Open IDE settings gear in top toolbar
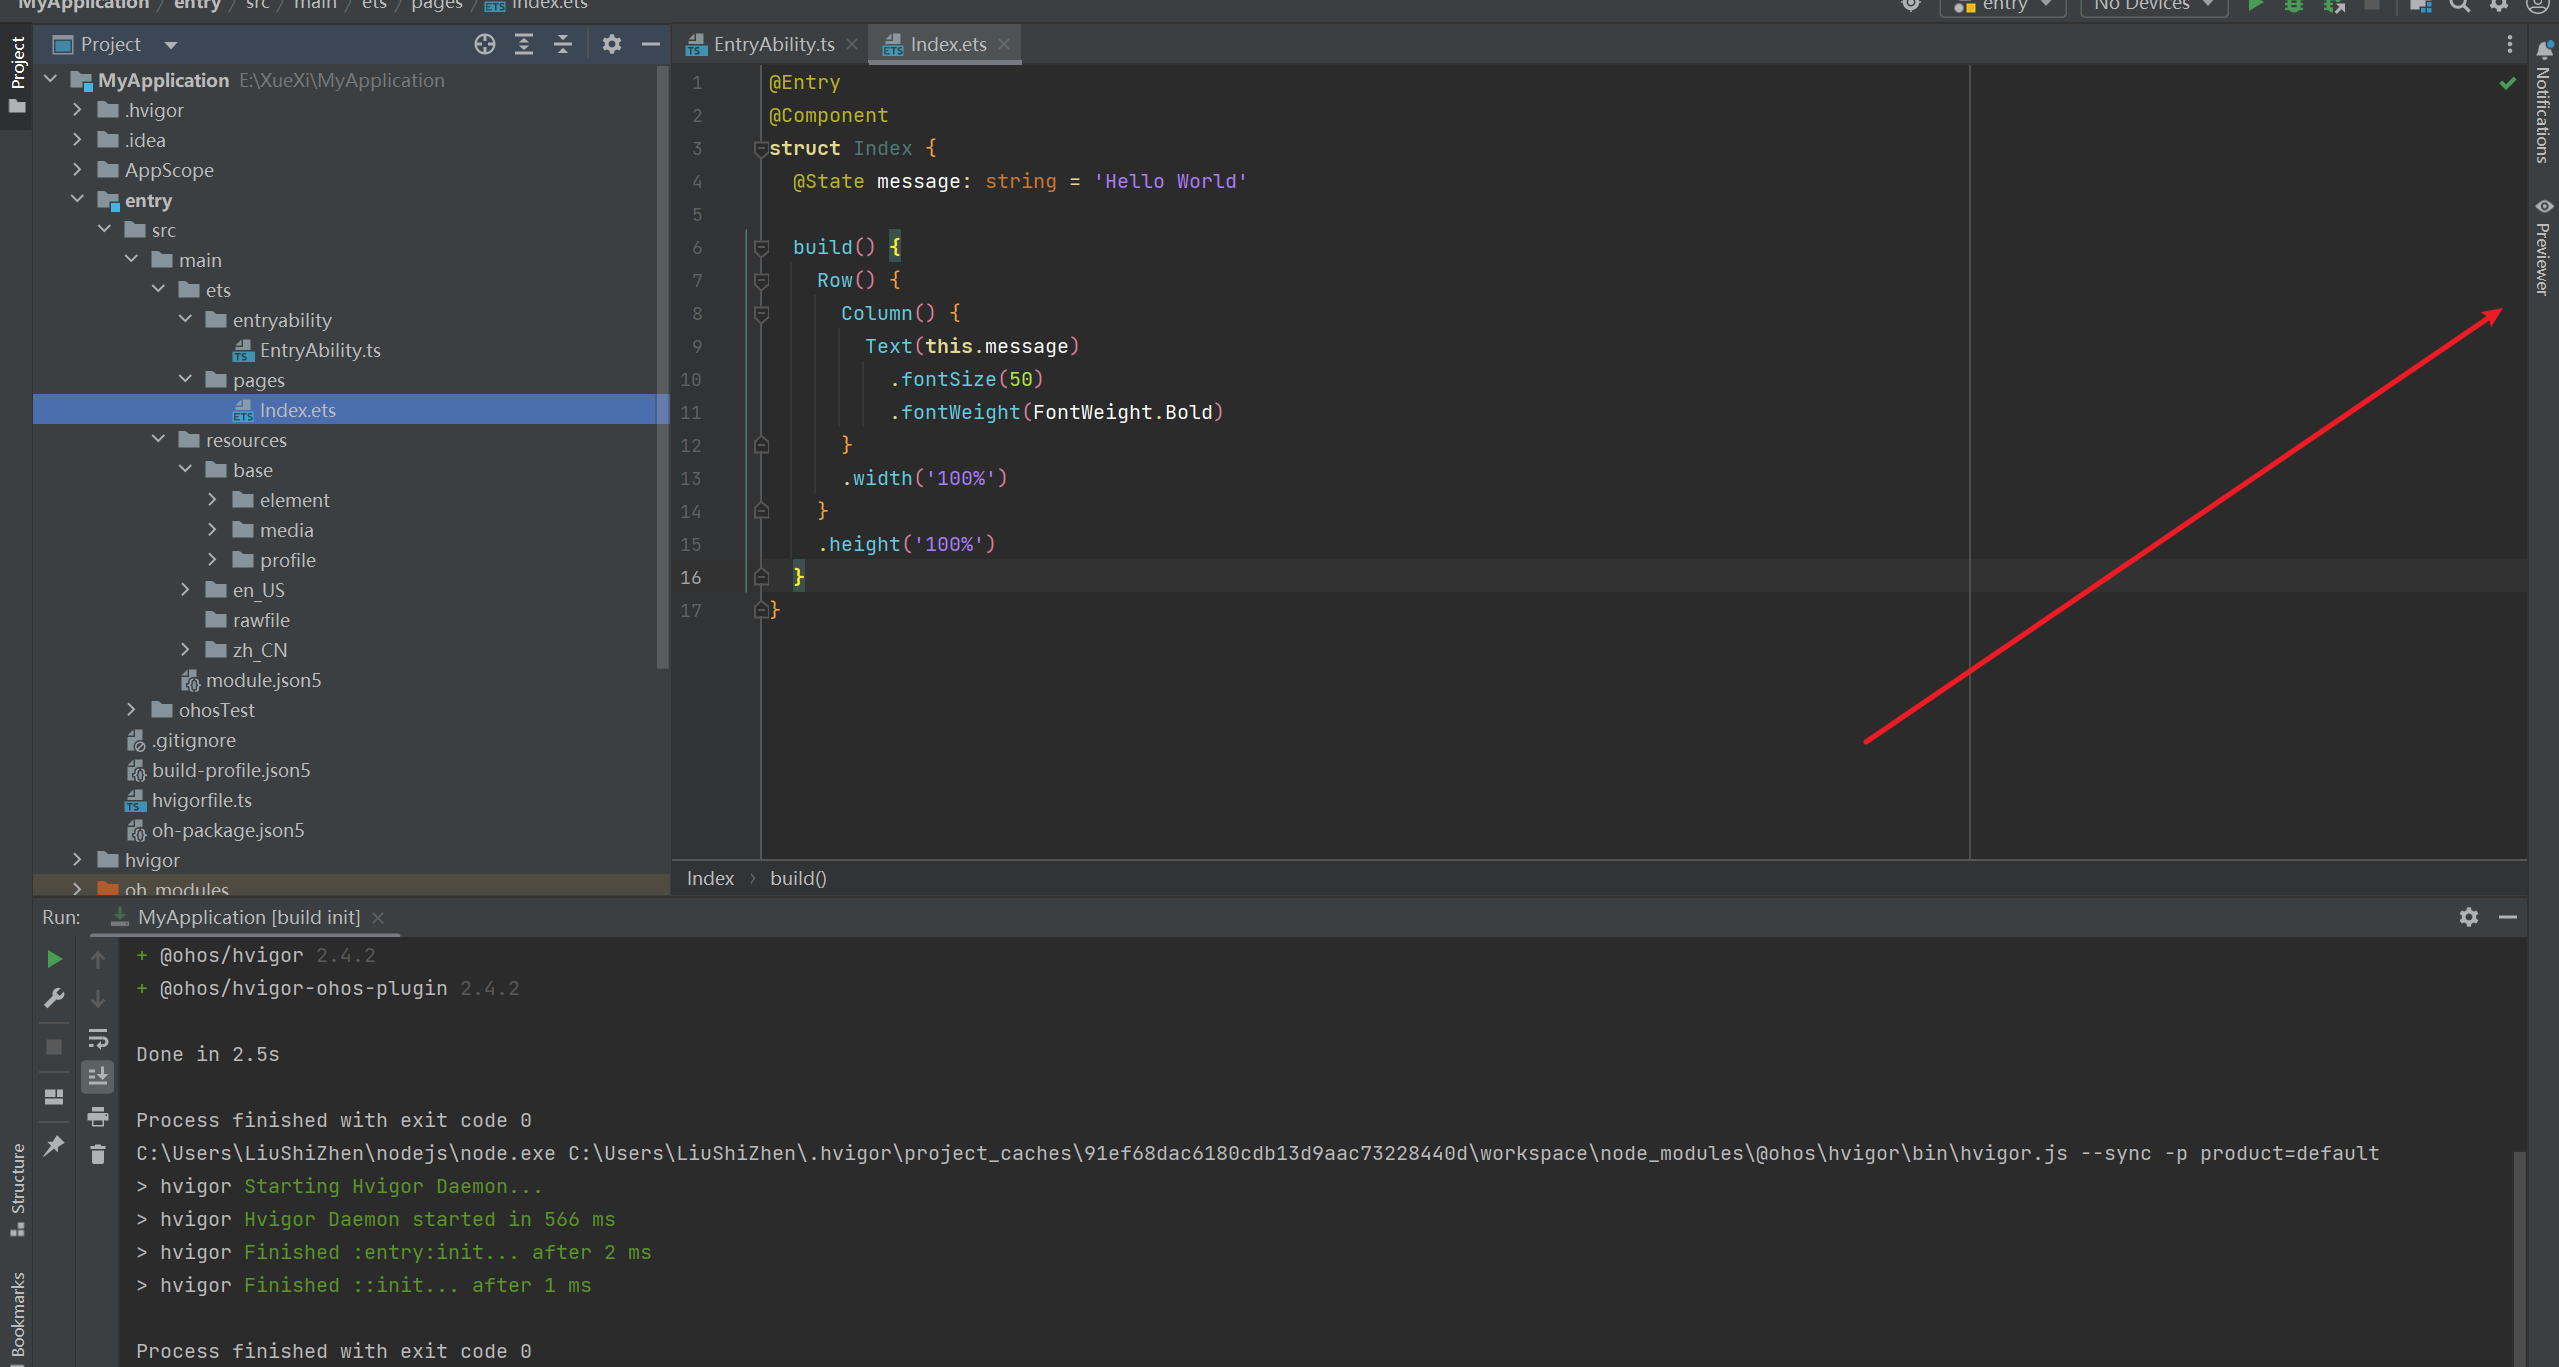 (x=2499, y=6)
